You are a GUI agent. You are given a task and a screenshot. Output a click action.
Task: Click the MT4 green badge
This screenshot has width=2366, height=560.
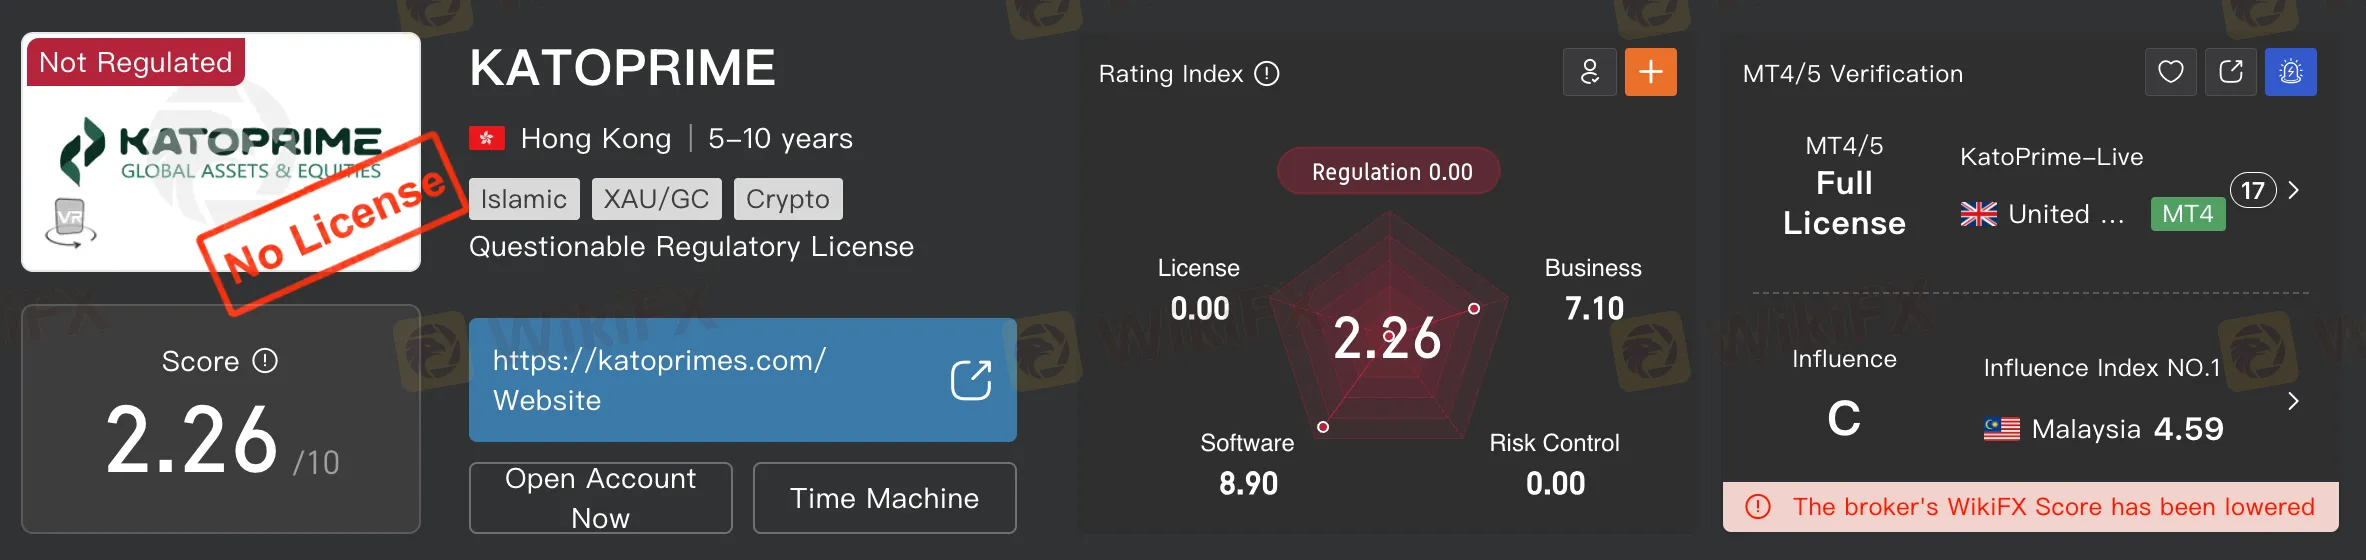pyautogui.click(x=2188, y=214)
